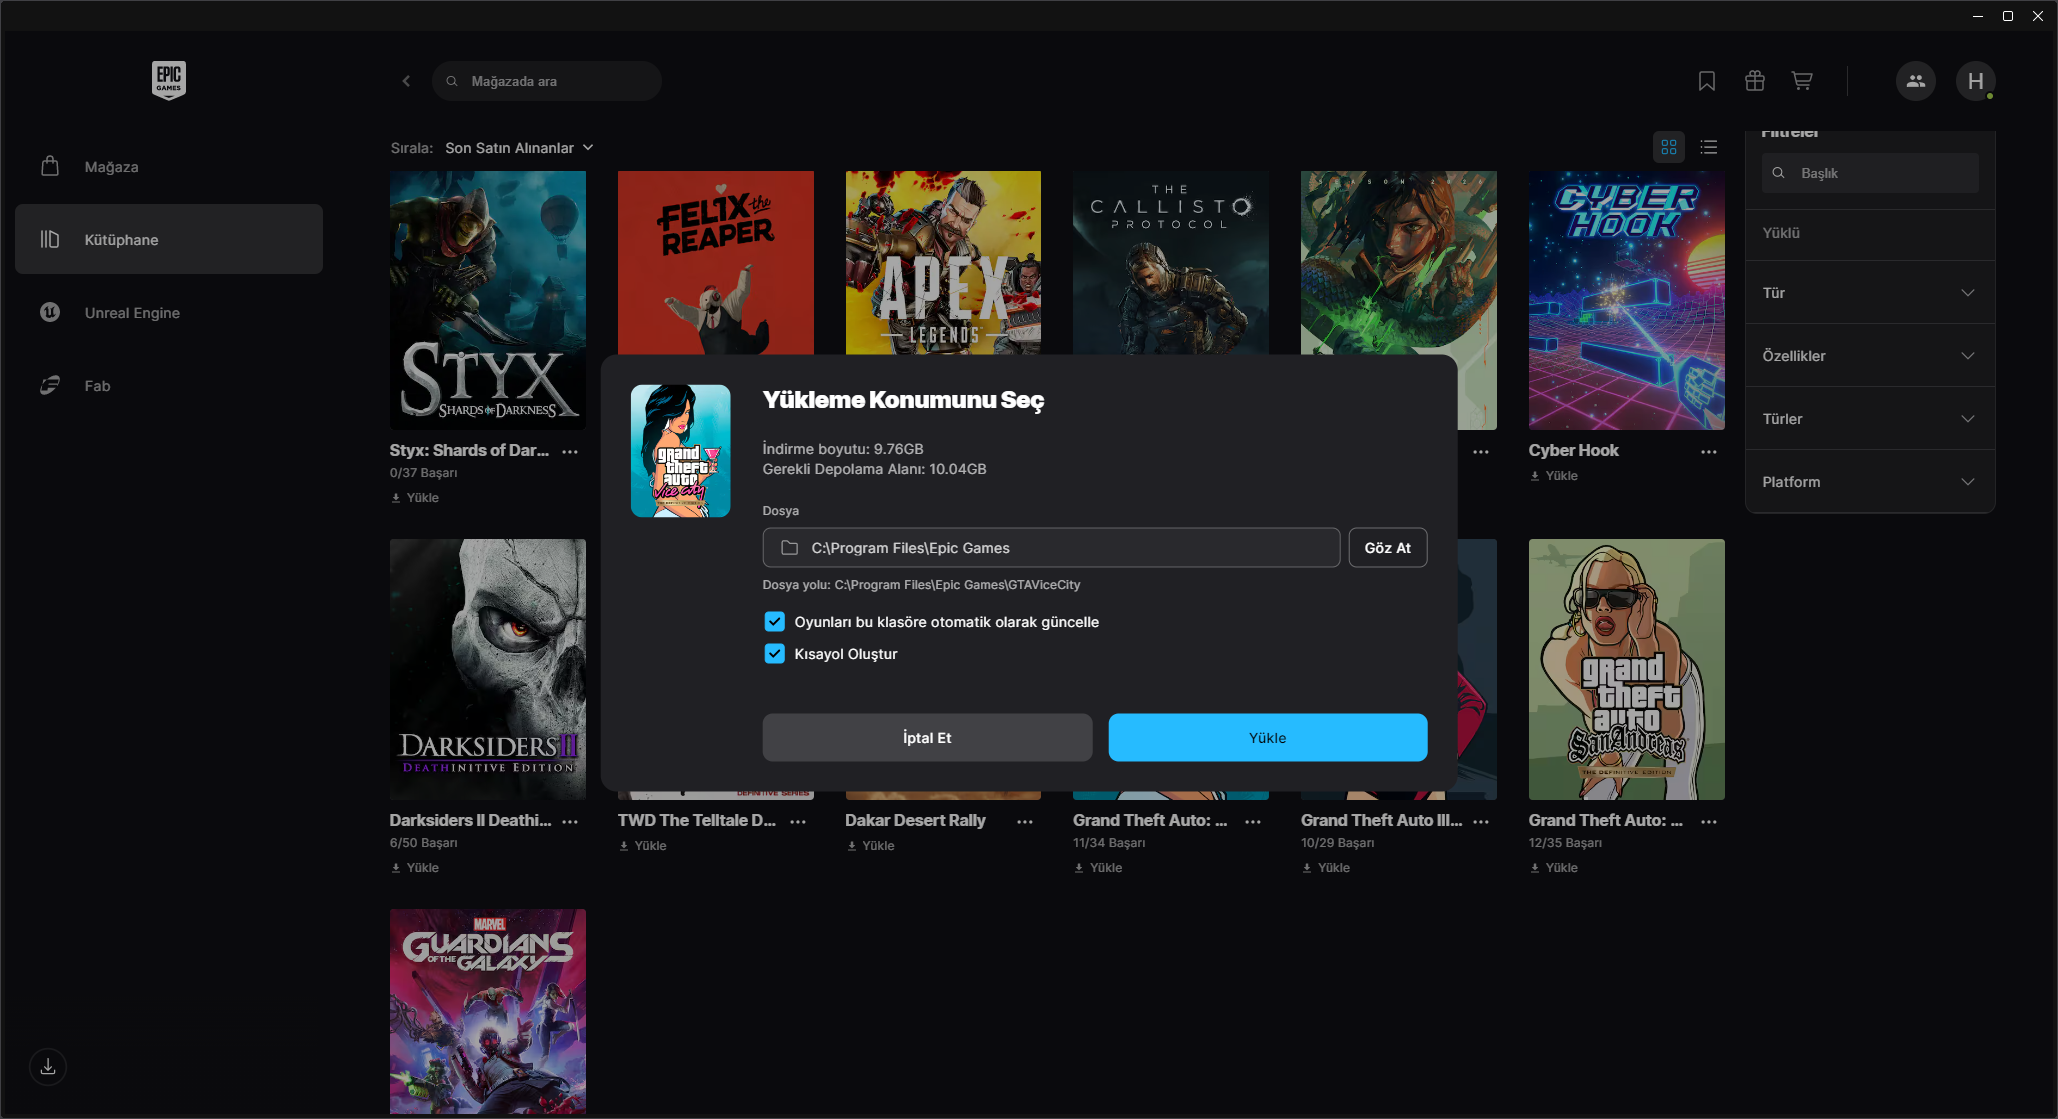Image resolution: width=2058 pixels, height=1119 pixels.
Task: Open the friends list icon
Action: point(1916,81)
